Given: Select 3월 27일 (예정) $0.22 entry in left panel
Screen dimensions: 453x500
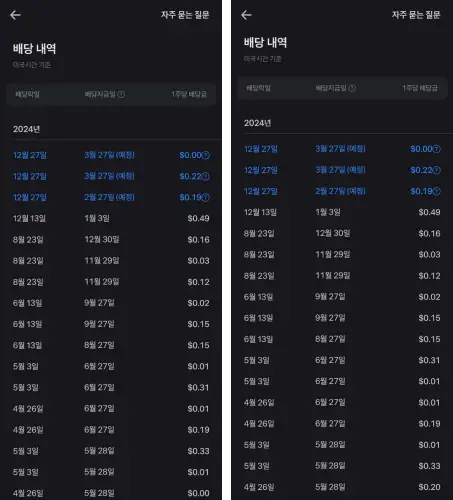Looking at the screenshot, I should point(111,176).
